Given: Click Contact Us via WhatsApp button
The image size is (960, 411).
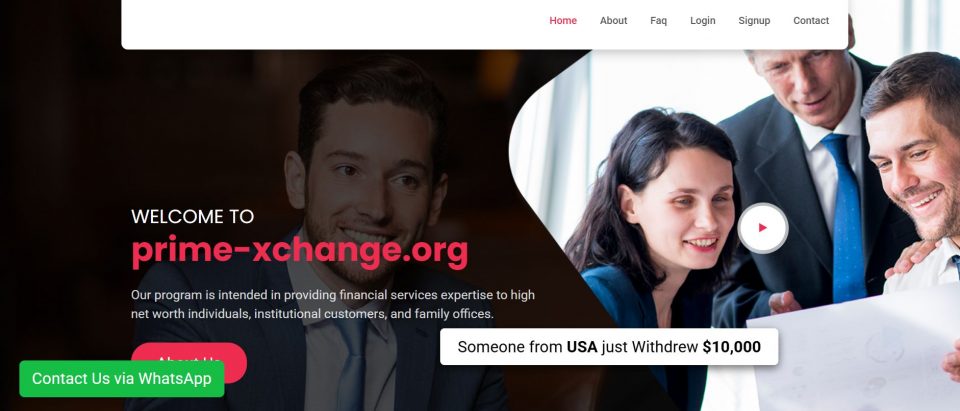Looking at the screenshot, I should (x=122, y=379).
